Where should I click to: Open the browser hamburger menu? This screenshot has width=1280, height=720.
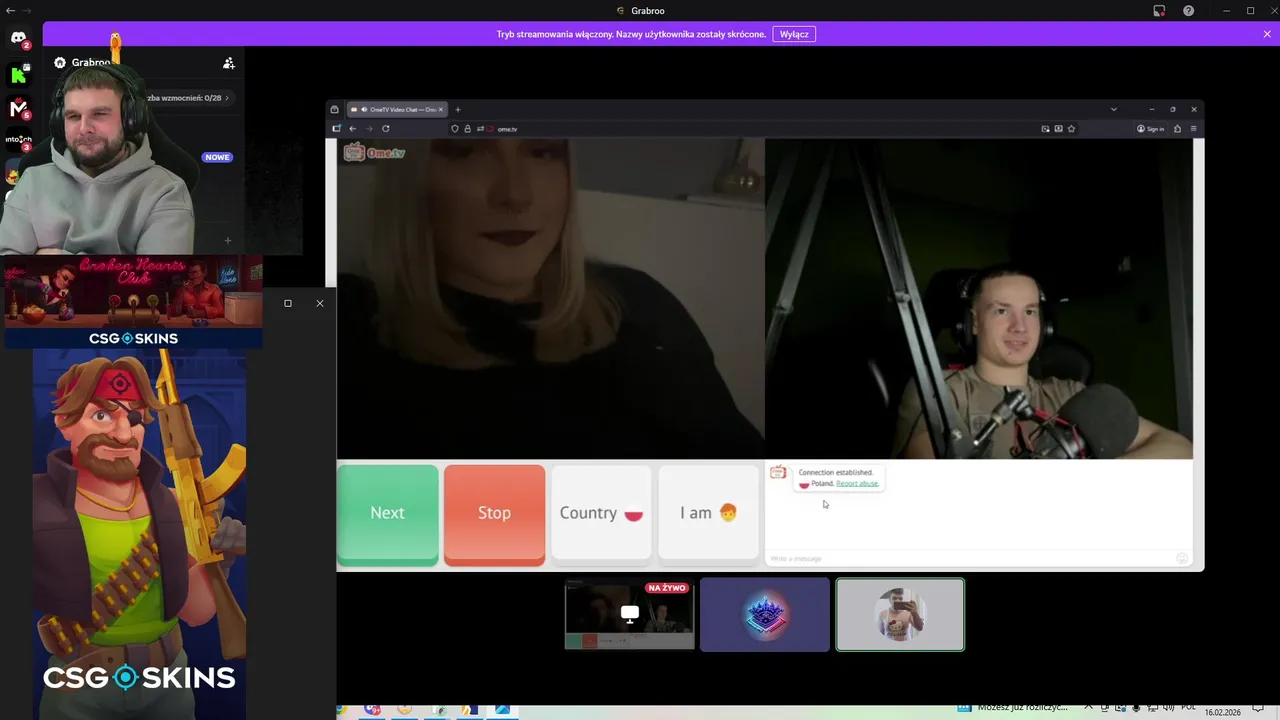pyautogui.click(x=1193, y=129)
